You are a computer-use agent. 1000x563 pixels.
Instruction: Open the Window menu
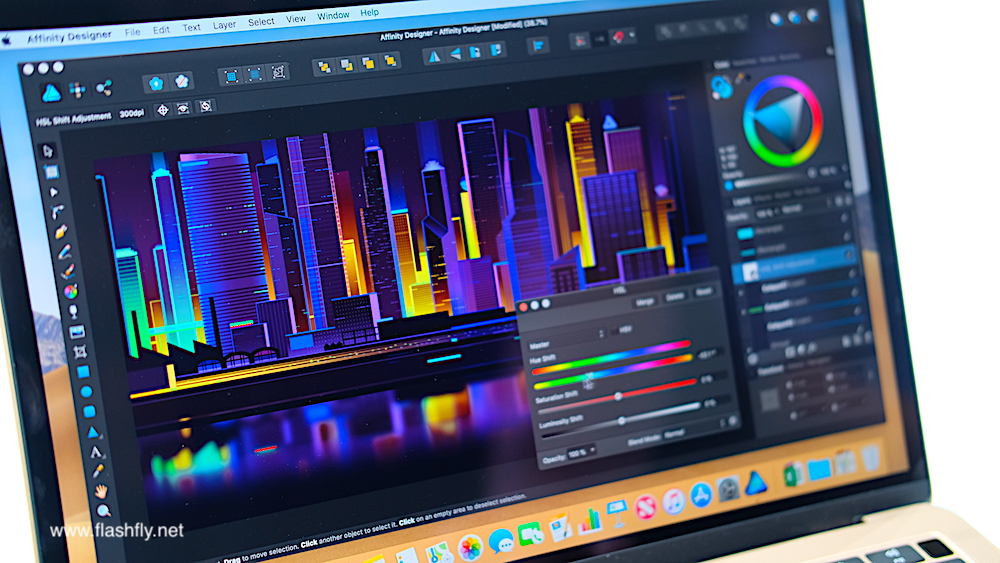(333, 16)
